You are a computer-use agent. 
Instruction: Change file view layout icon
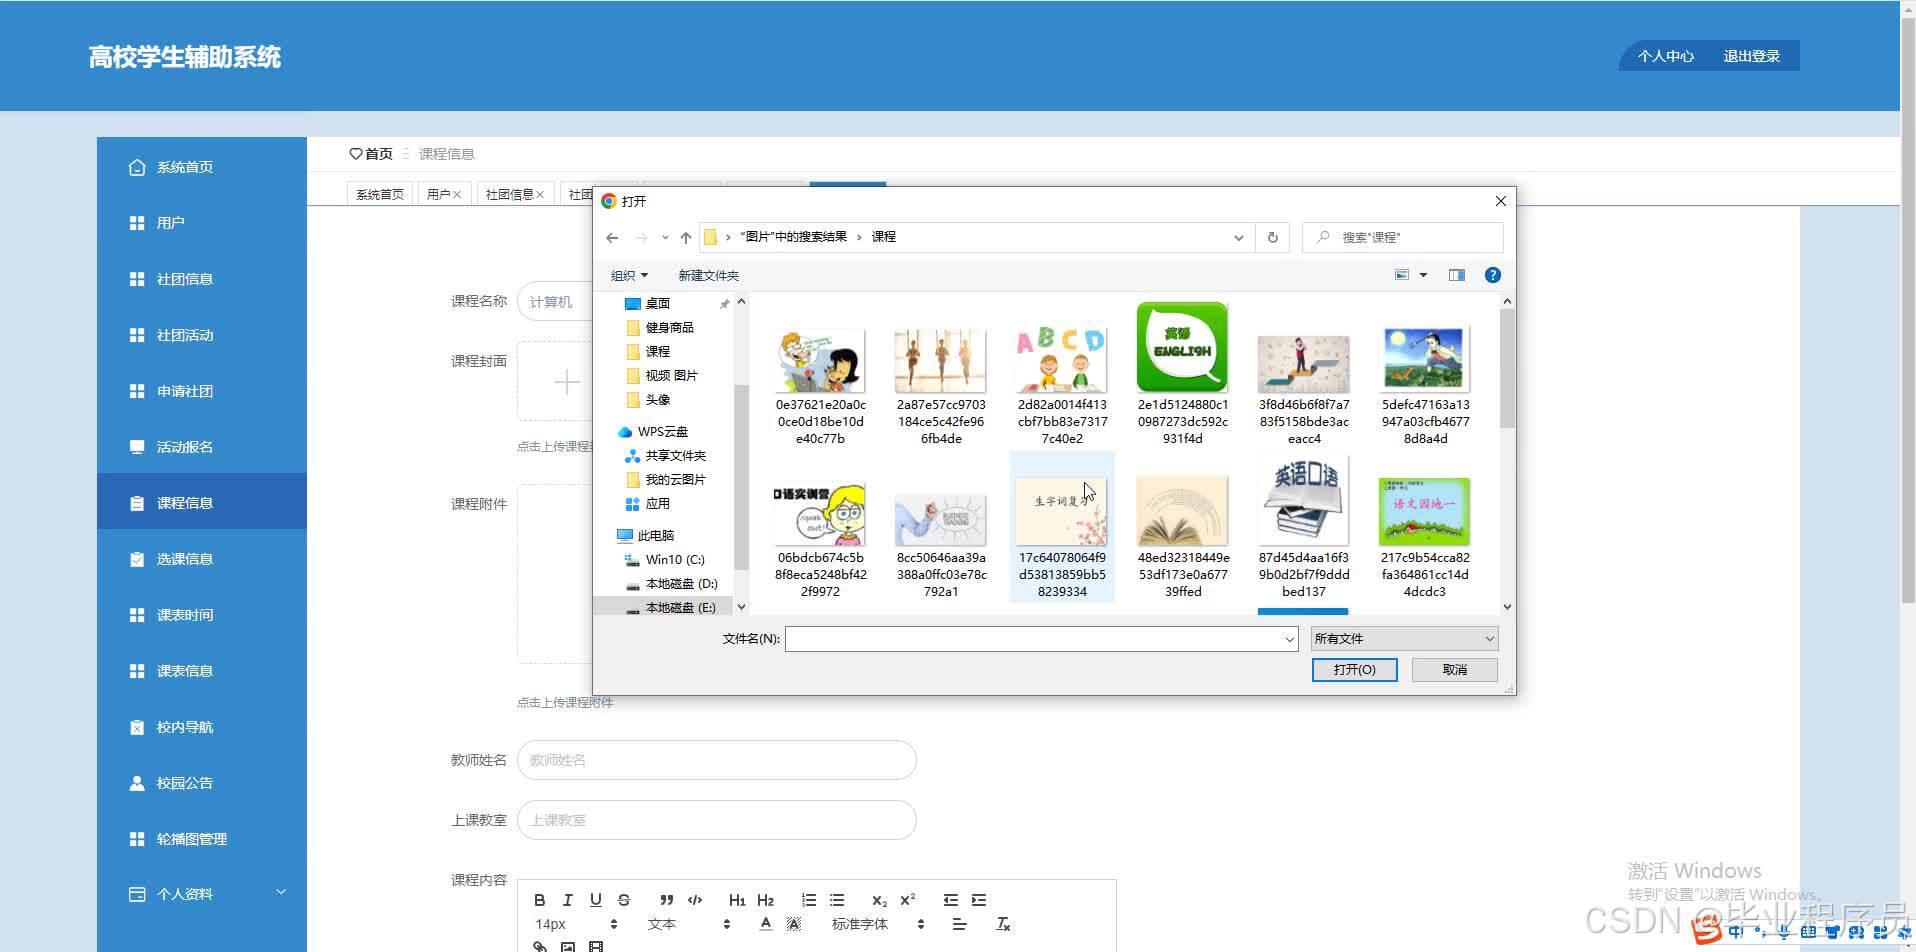pos(1402,275)
